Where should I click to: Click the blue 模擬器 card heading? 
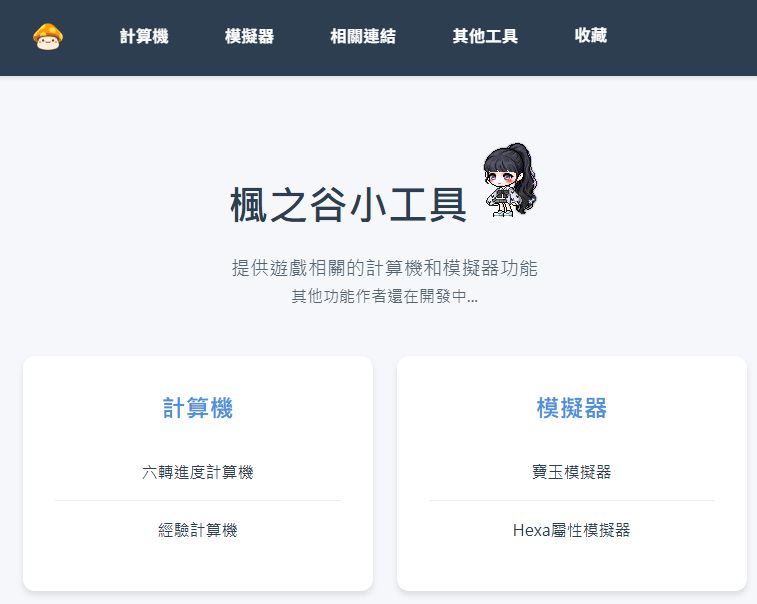tap(572, 407)
